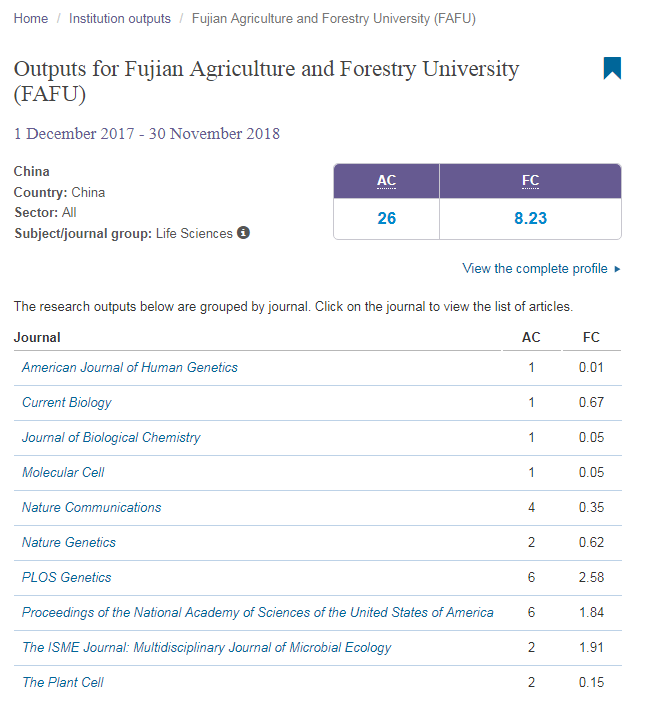Screen dimensions: 646x722
Task: View The ISME Journal articles
Action: 206,647
